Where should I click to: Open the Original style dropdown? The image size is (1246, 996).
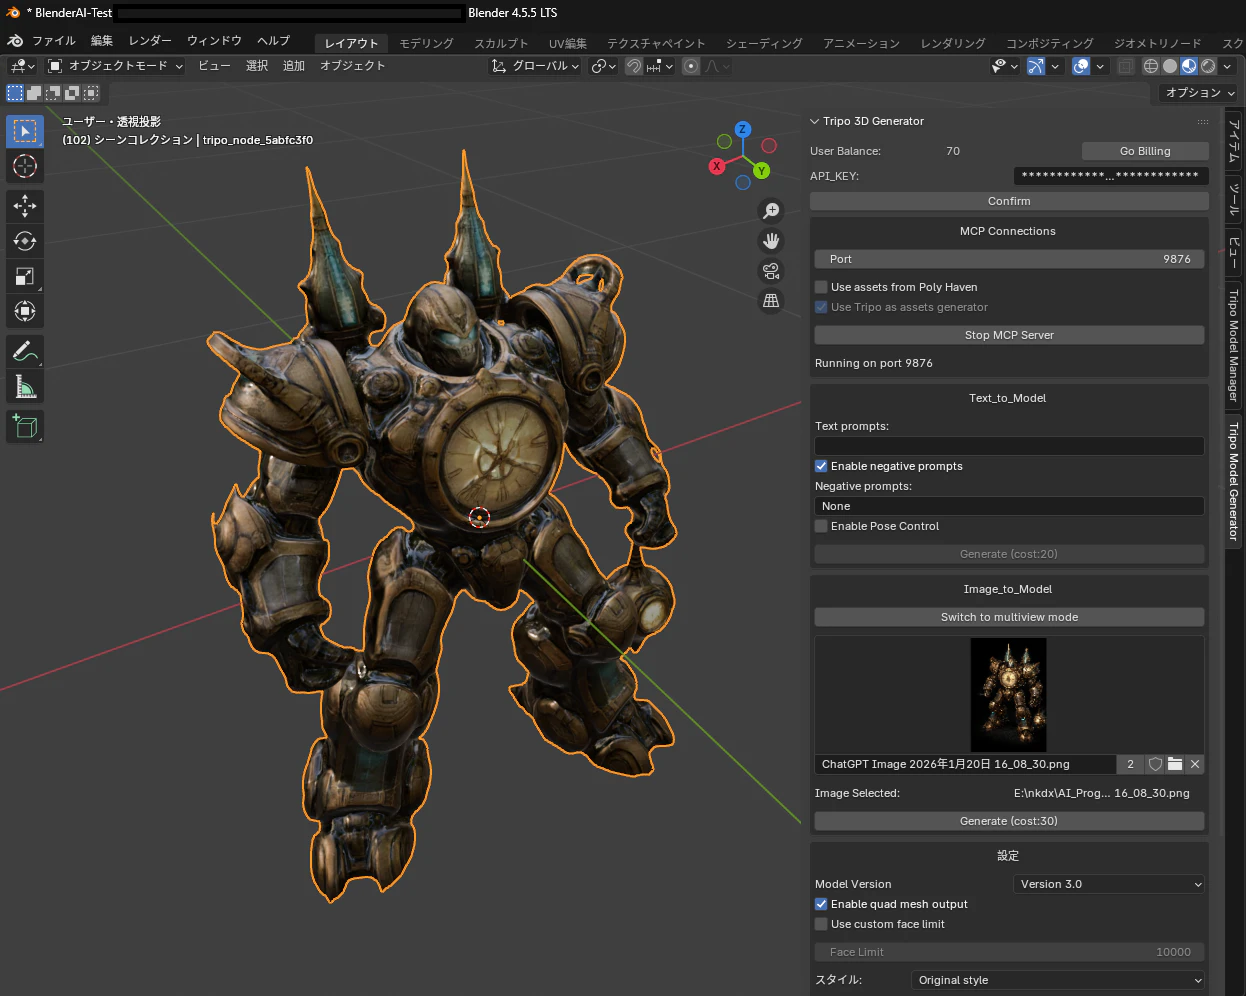pyautogui.click(x=1057, y=980)
